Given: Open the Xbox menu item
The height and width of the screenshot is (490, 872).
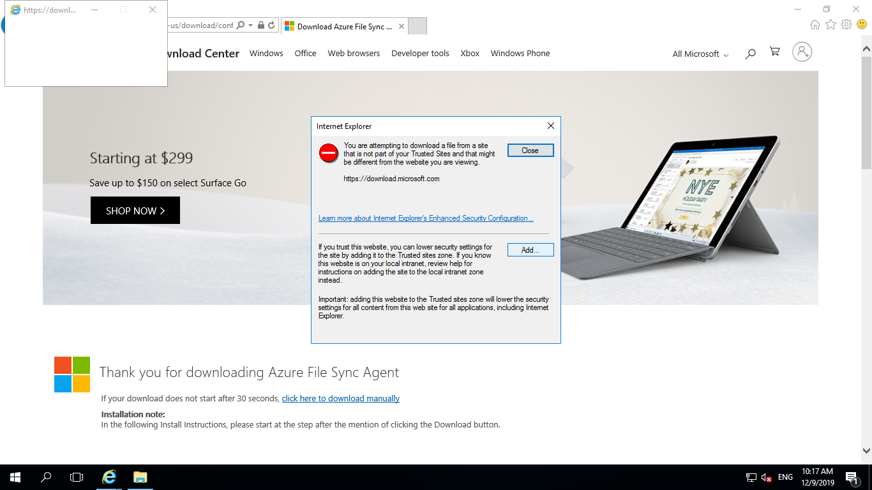Looking at the screenshot, I should (x=470, y=53).
